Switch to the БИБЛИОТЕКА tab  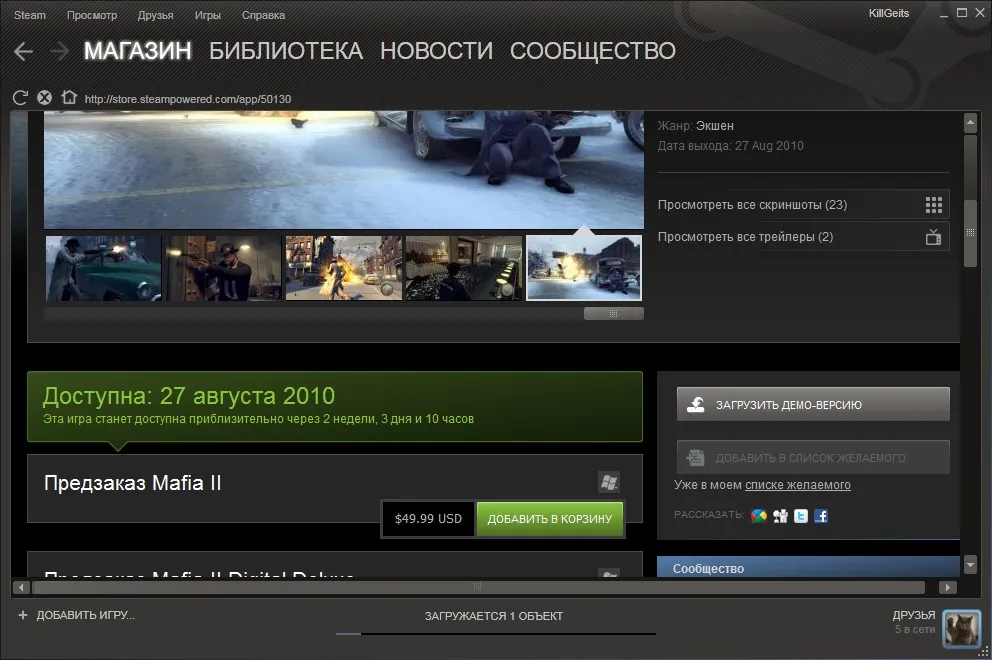[x=285, y=51]
